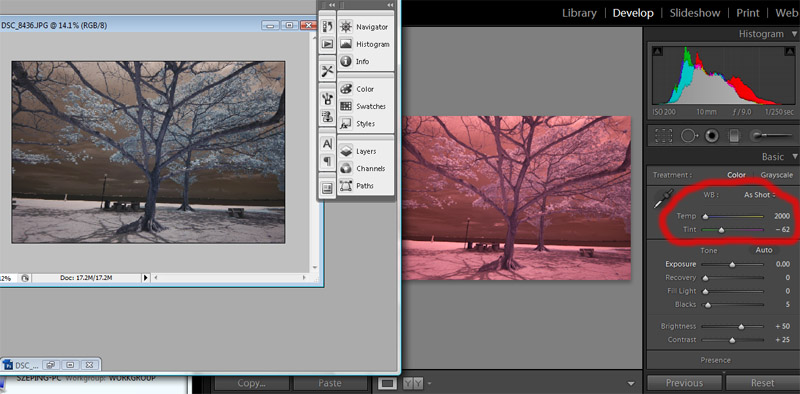
Task: Click the Lightroom infrared photo preview
Action: coord(517,198)
